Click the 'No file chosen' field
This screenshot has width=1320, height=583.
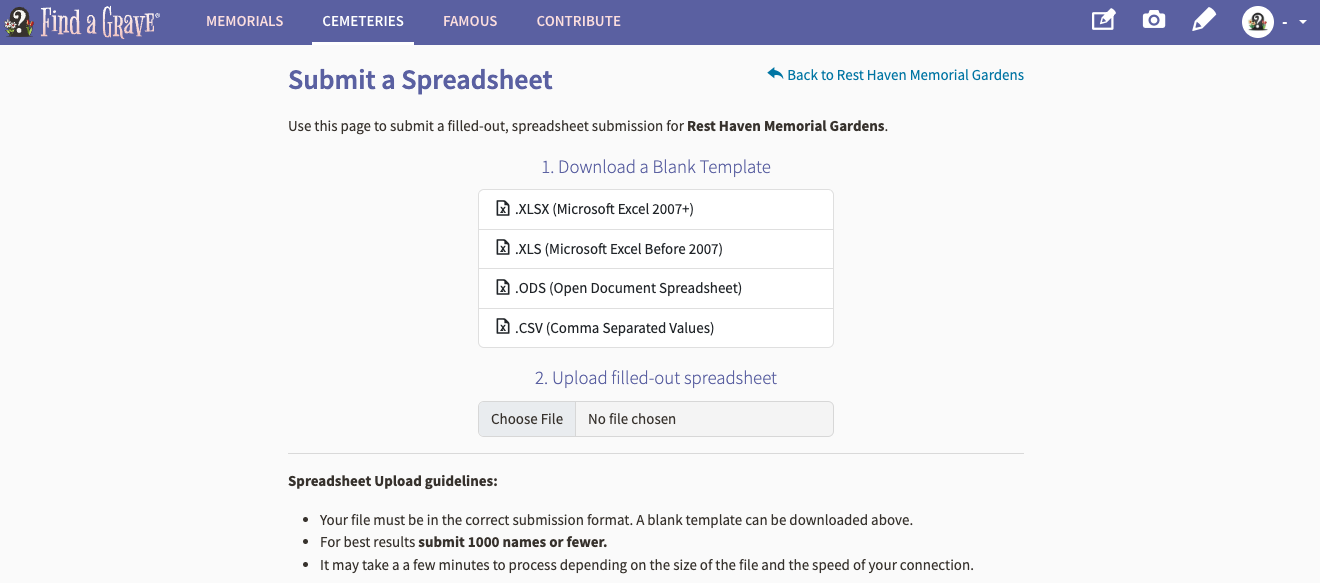click(x=704, y=419)
